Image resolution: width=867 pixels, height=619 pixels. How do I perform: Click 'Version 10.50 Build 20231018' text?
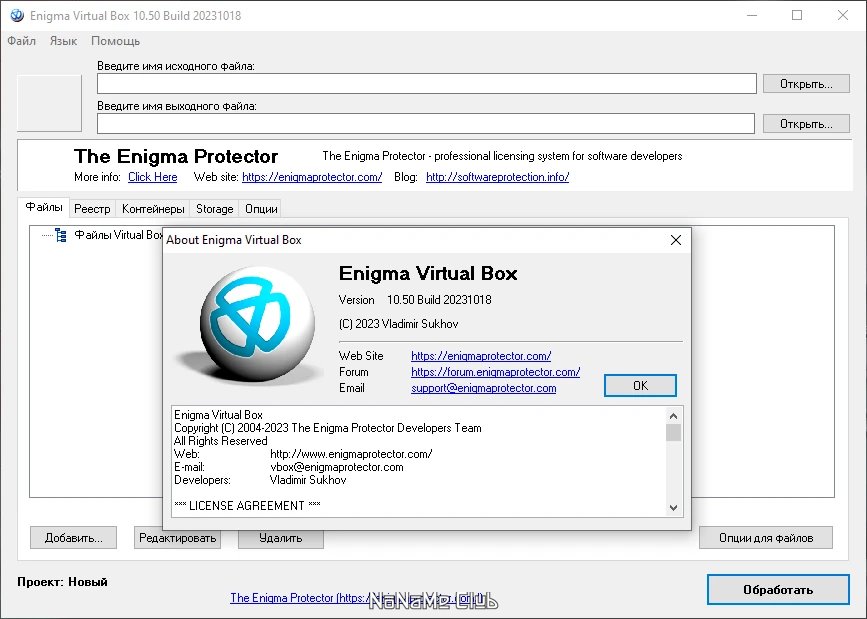tap(415, 300)
